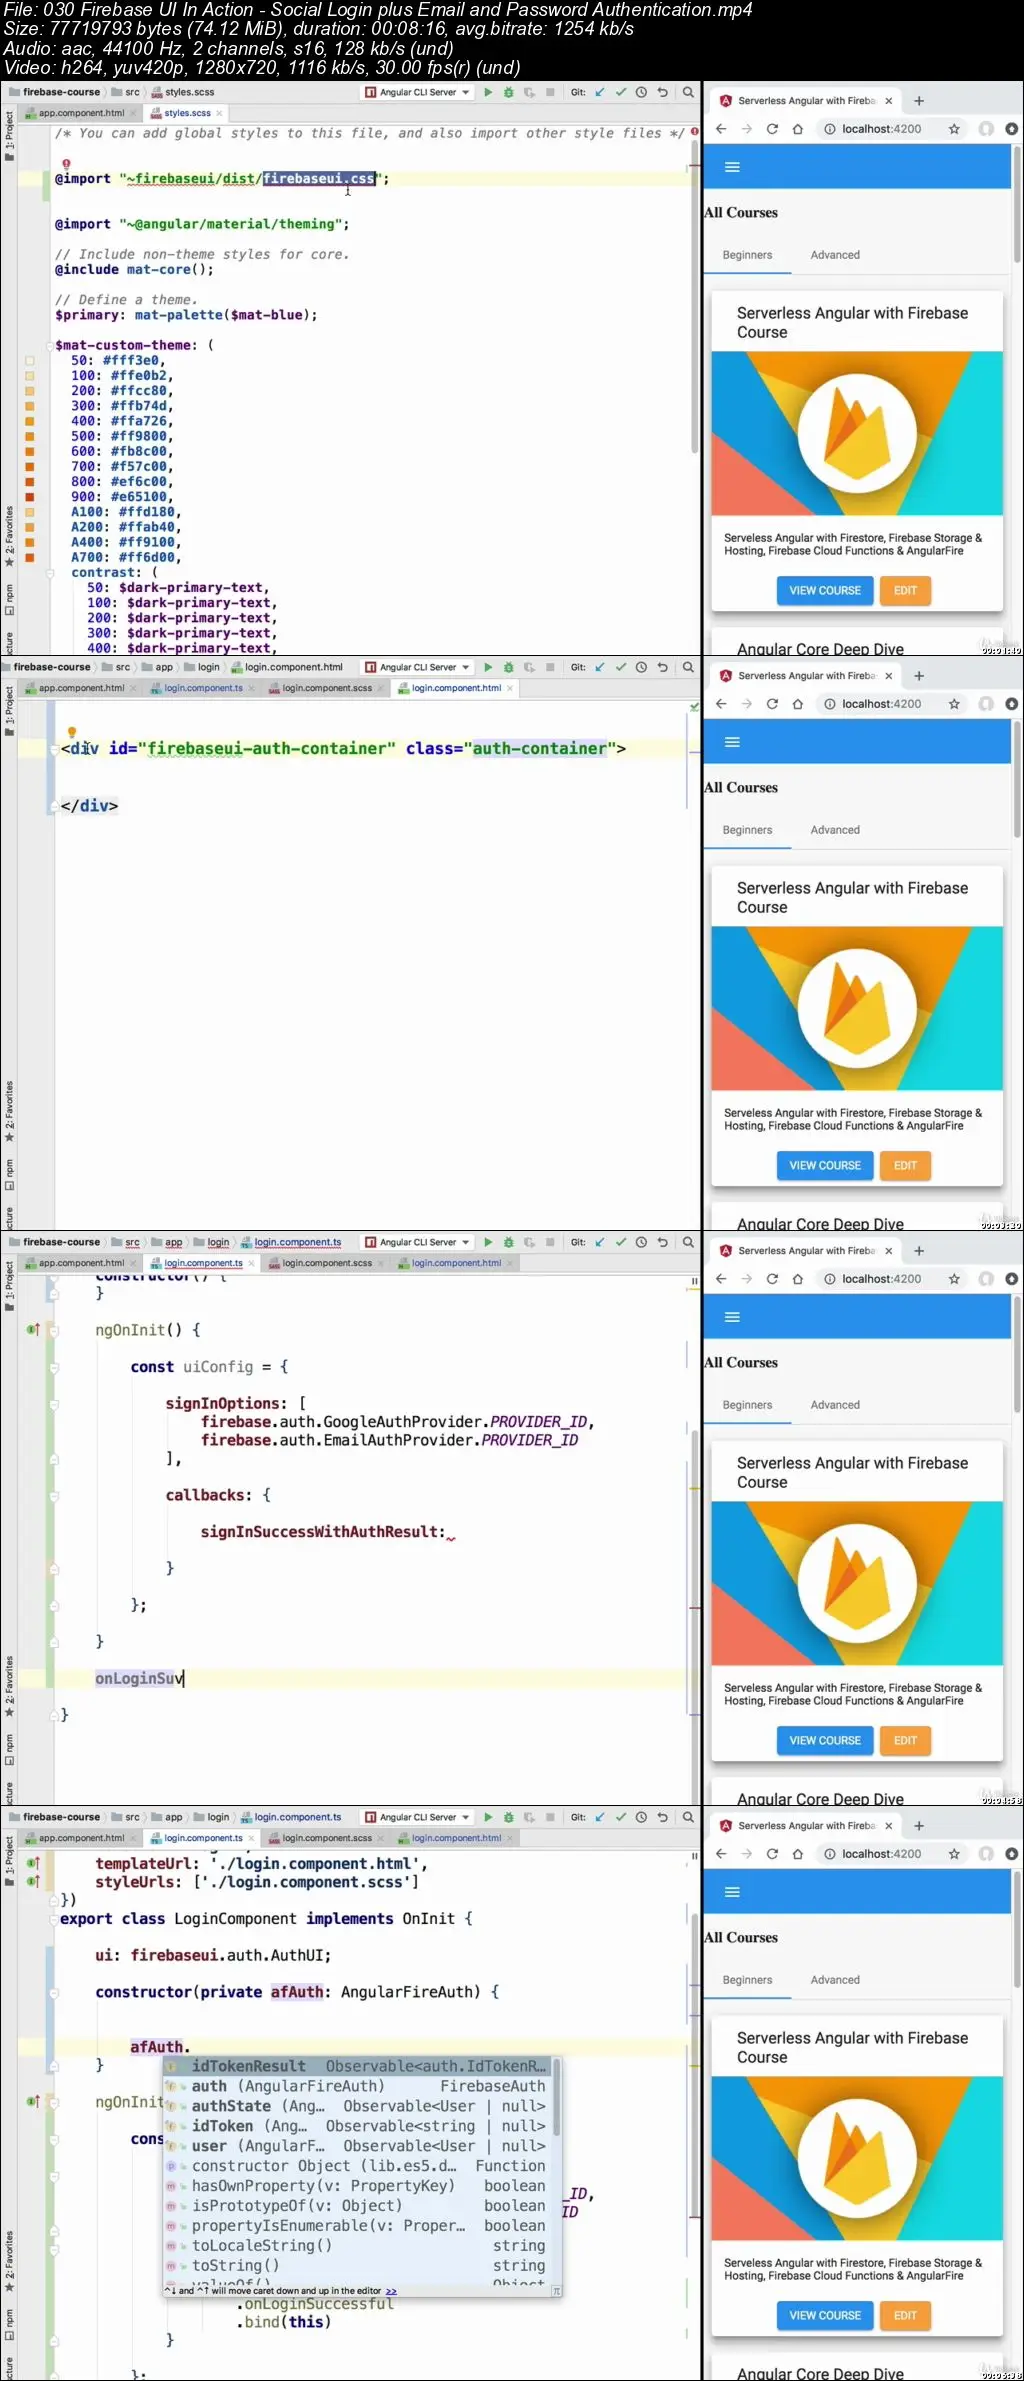Click EDIT button in styles.scss frame
This screenshot has height=2381, width=1024.
click(905, 591)
